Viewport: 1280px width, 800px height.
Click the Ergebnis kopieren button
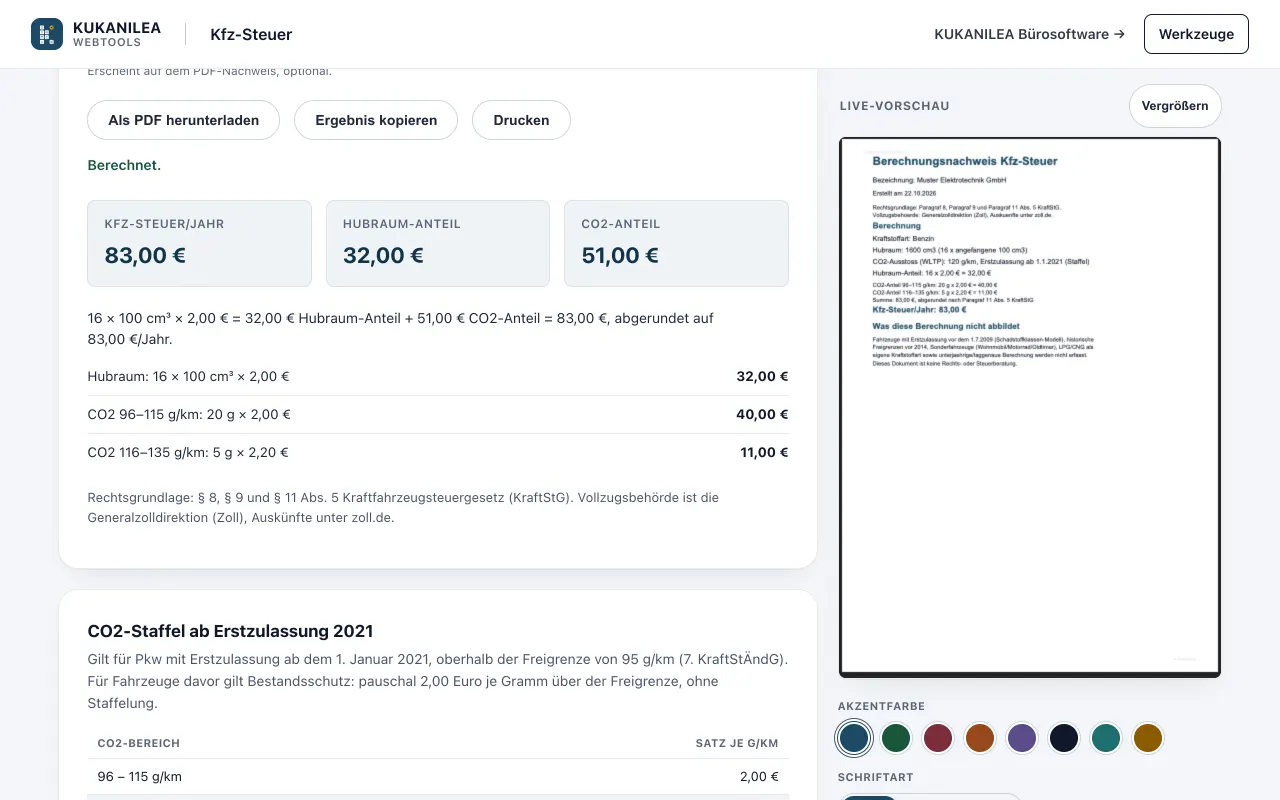pos(376,120)
